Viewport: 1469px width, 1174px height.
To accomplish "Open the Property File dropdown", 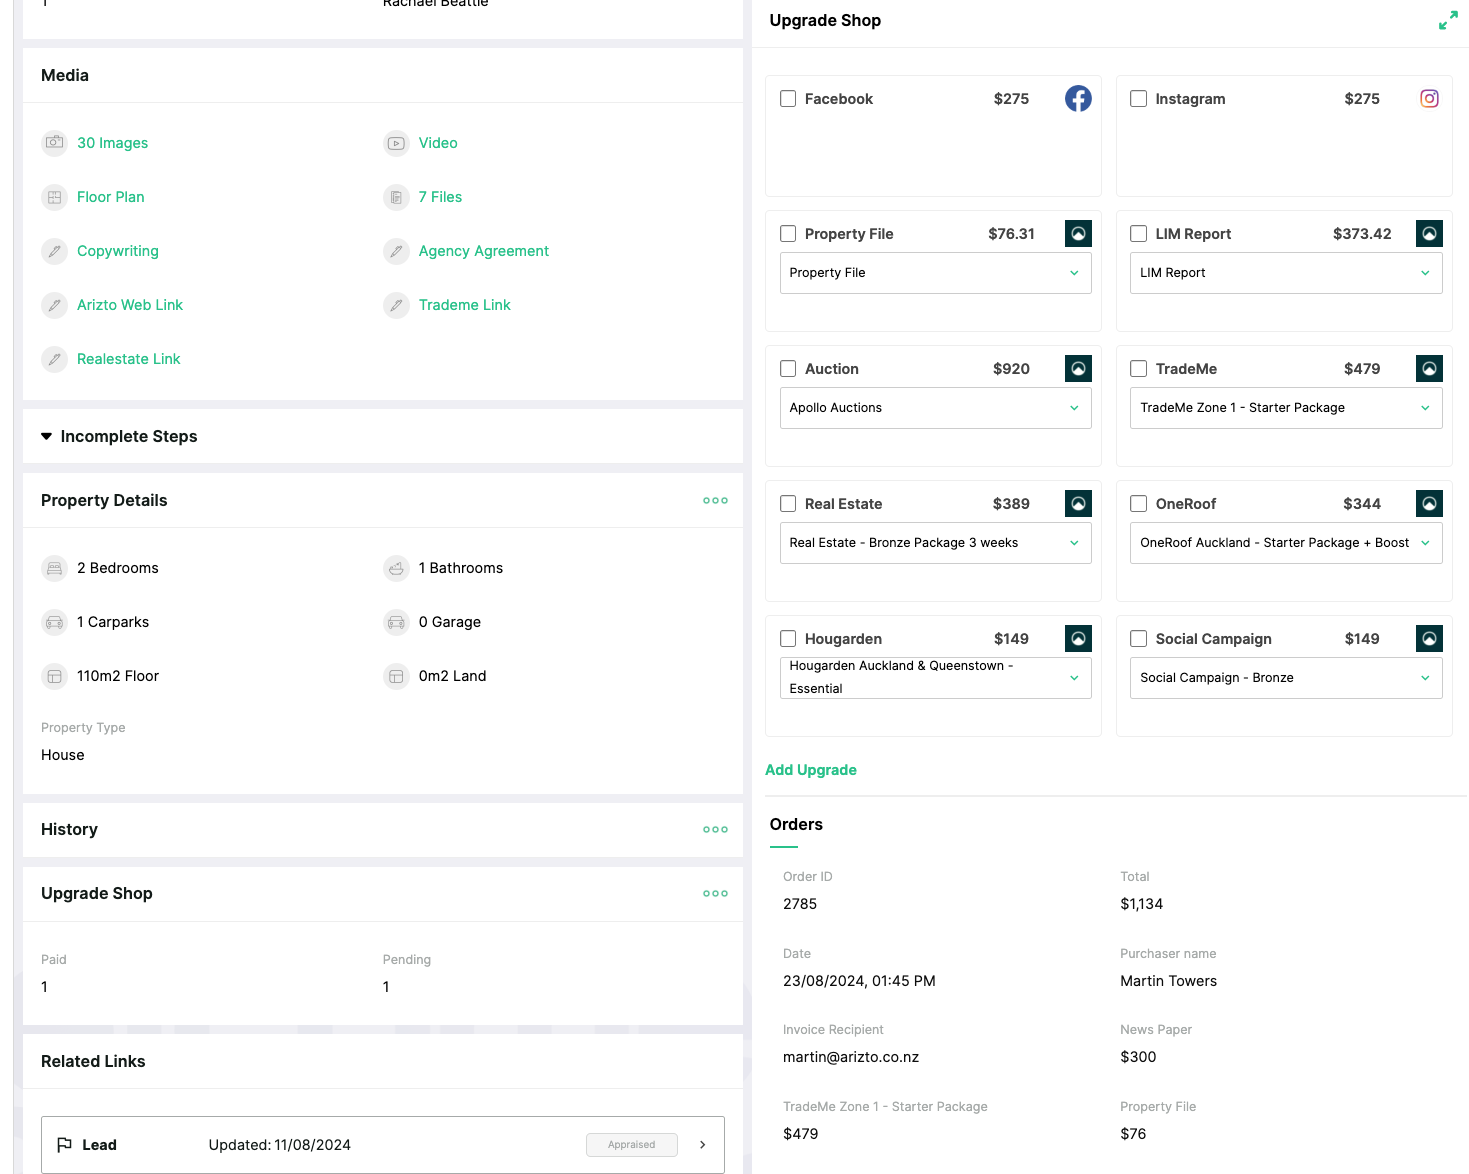I will pyautogui.click(x=935, y=273).
